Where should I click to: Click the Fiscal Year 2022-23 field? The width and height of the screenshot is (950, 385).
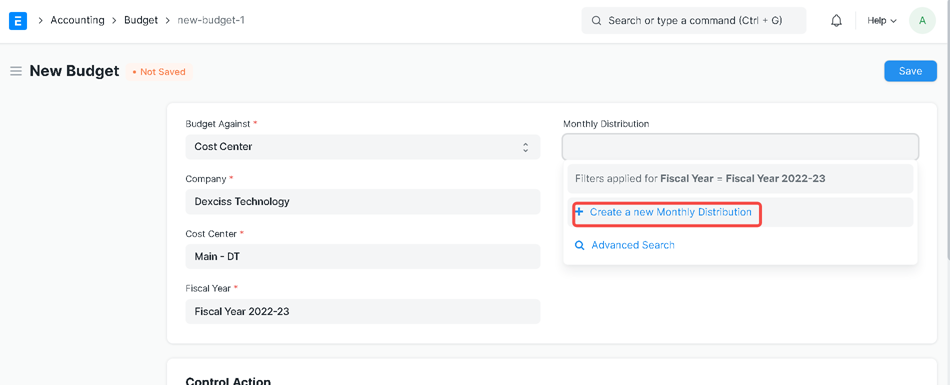(362, 311)
